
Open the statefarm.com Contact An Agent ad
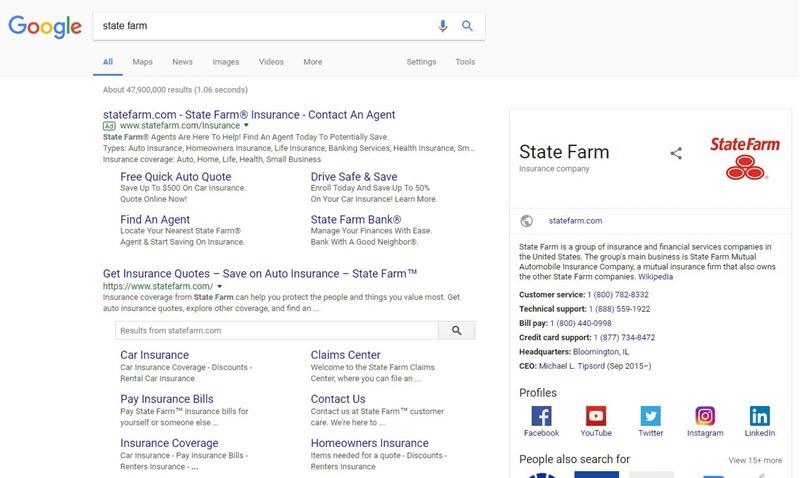[x=249, y=115]
